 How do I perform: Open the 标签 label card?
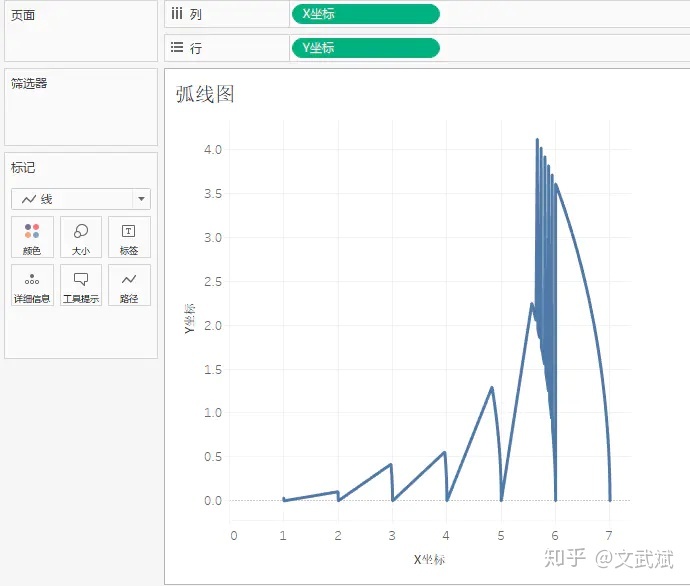click(x=129, y=237)
